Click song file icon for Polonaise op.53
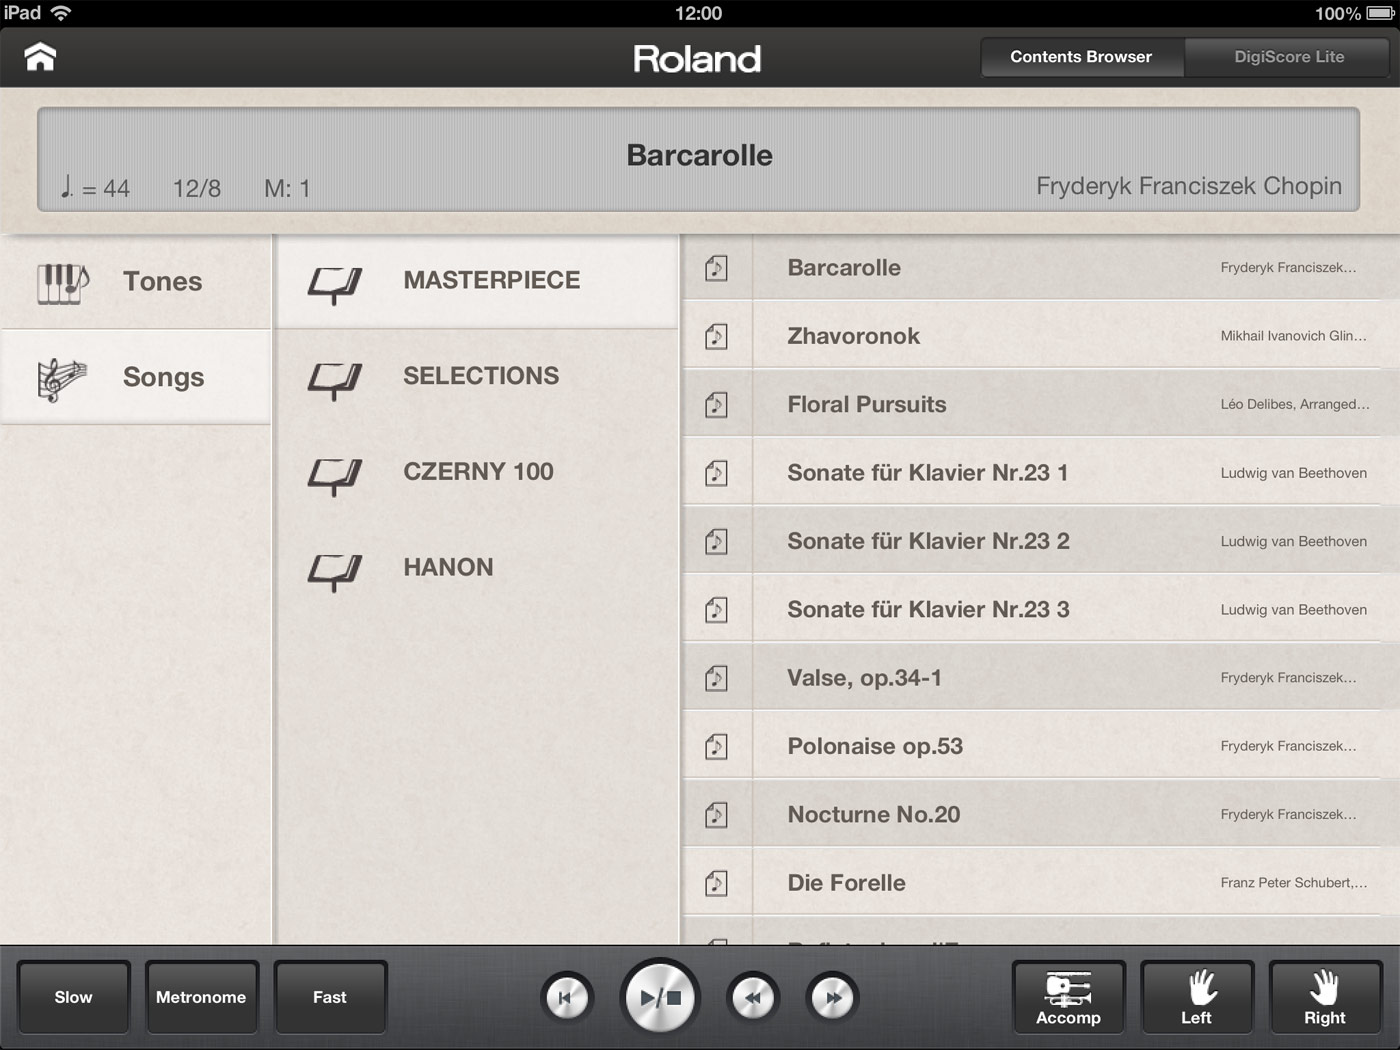 coord(716,746)
